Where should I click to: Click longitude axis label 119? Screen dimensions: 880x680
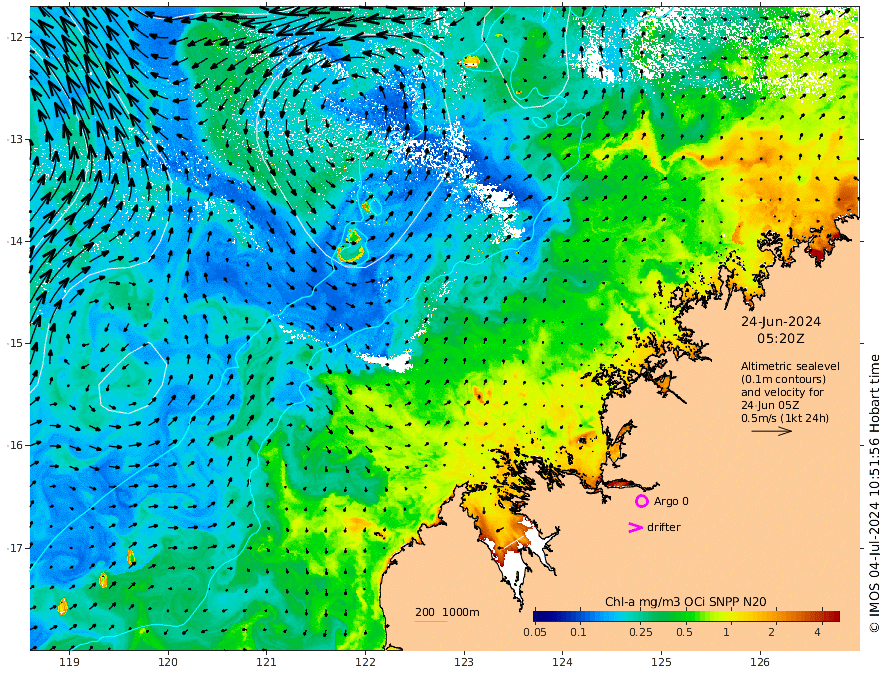click(70, 662)
